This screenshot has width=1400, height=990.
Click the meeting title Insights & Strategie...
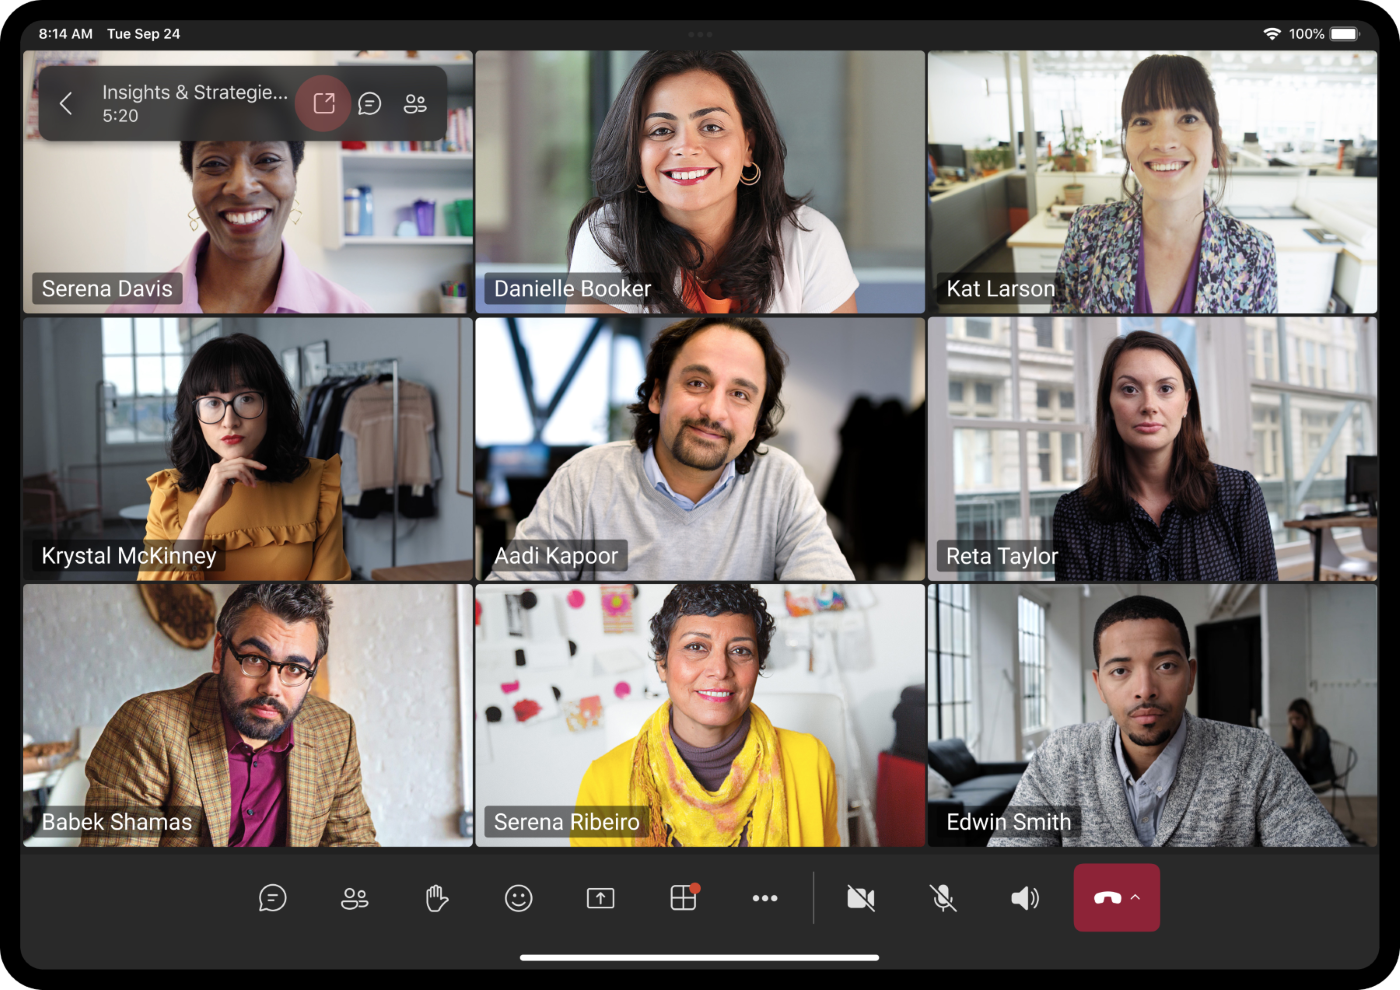pos(195,92)
